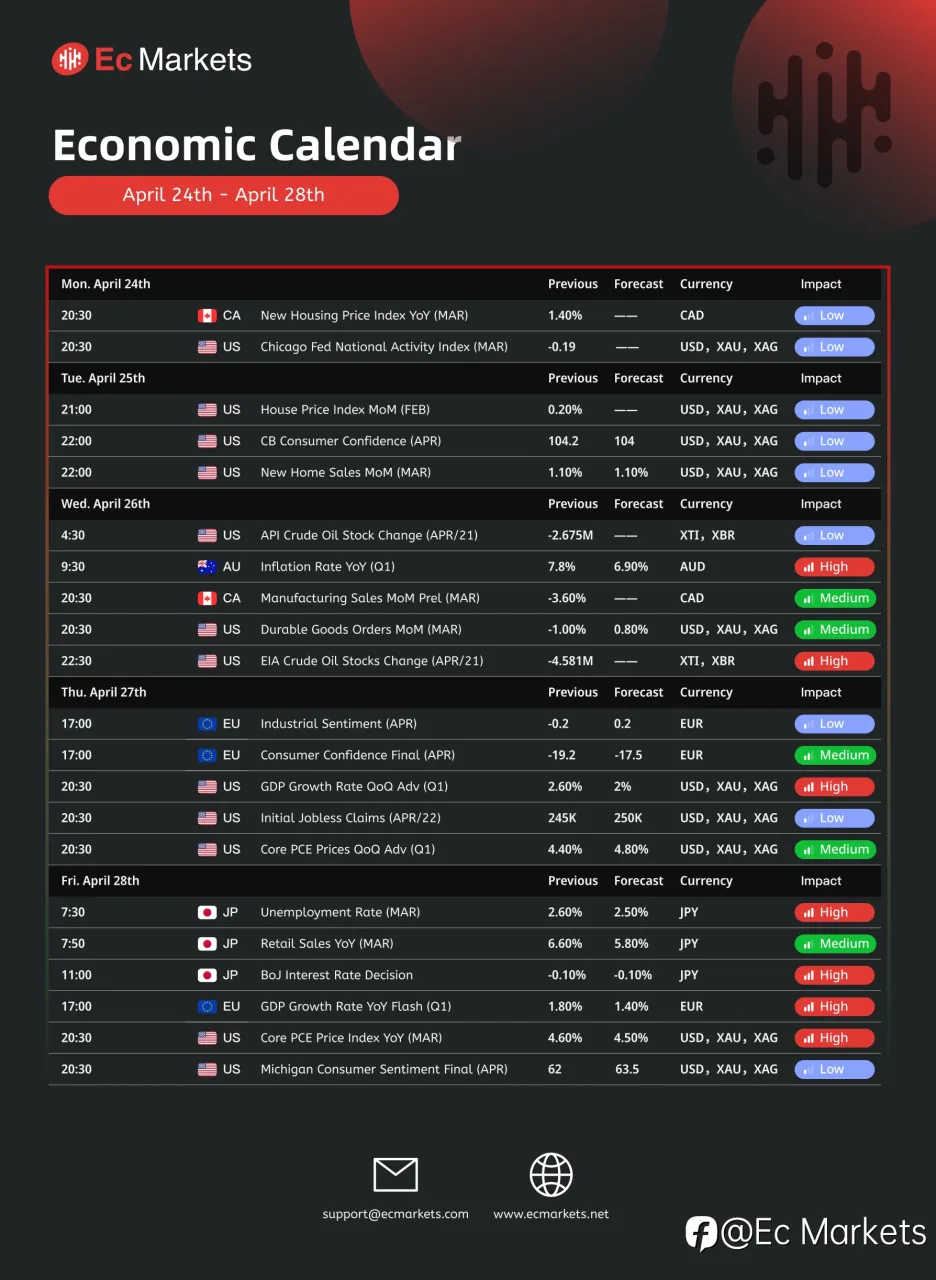
Task: Click EU flag in GDP Growth Rate YoY Flash row
Action: [207, 1007]
